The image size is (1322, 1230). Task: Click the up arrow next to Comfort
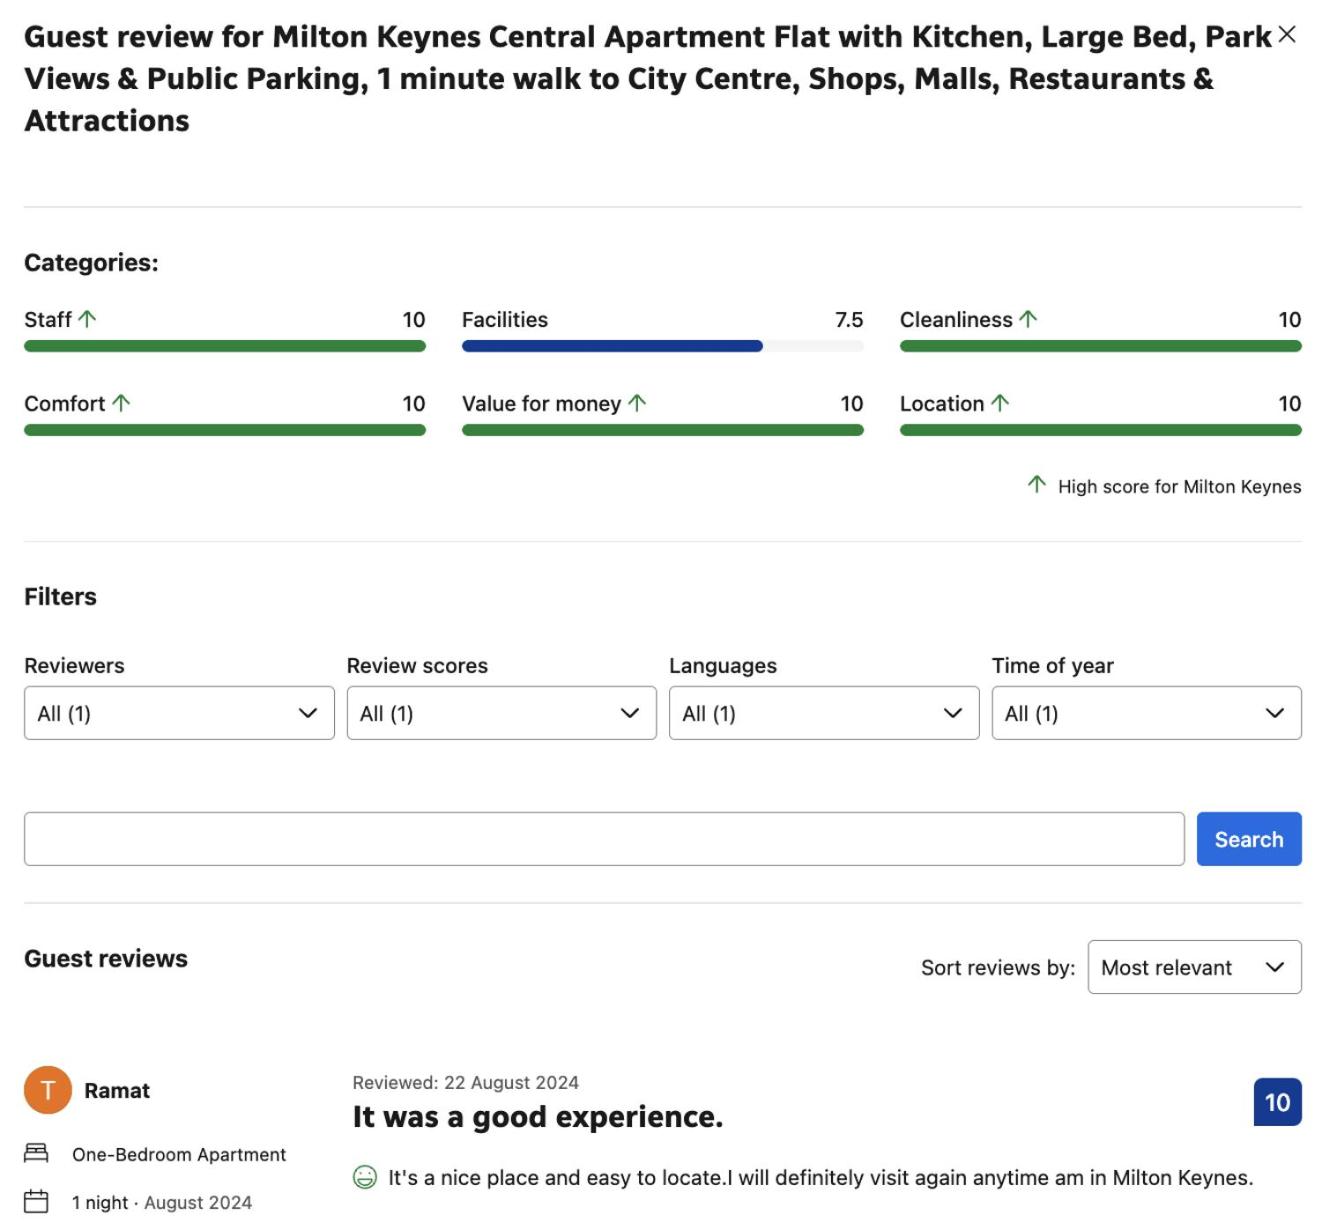(121, 403)
